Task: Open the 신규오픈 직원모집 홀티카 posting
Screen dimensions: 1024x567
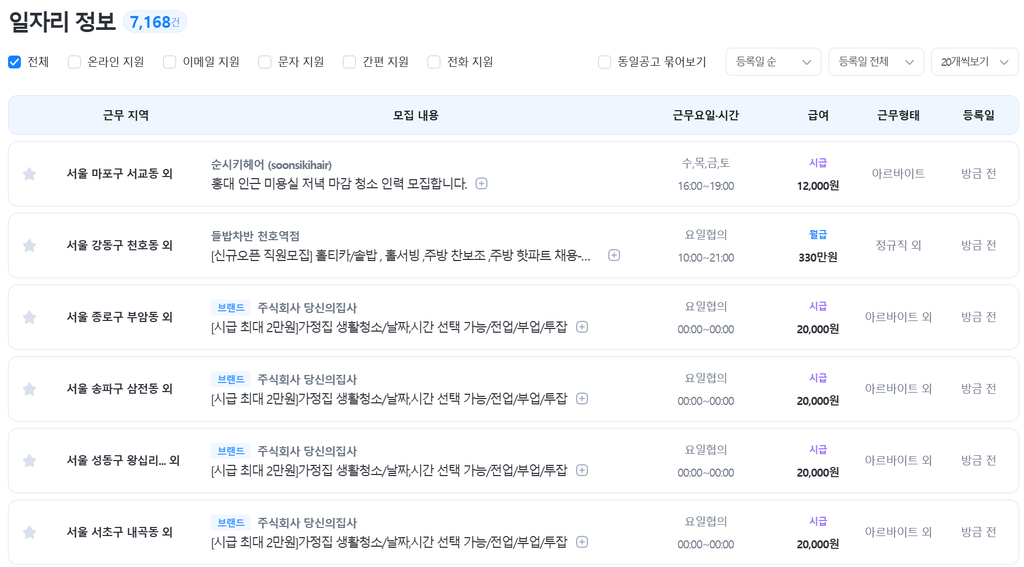Action: pyautogui.click(x=400, y=256)
